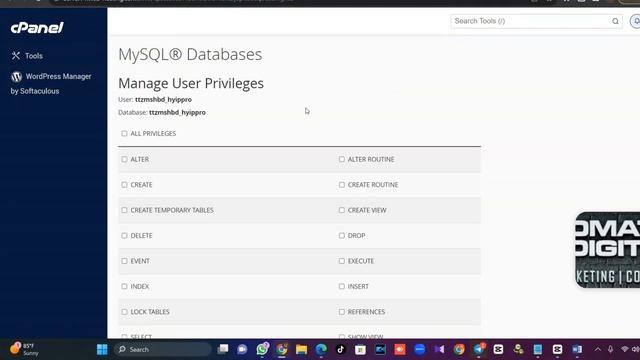Enable the CREATE VIEW checkbox
This screenshot has height=360, width=640.
tap(342, 210)
